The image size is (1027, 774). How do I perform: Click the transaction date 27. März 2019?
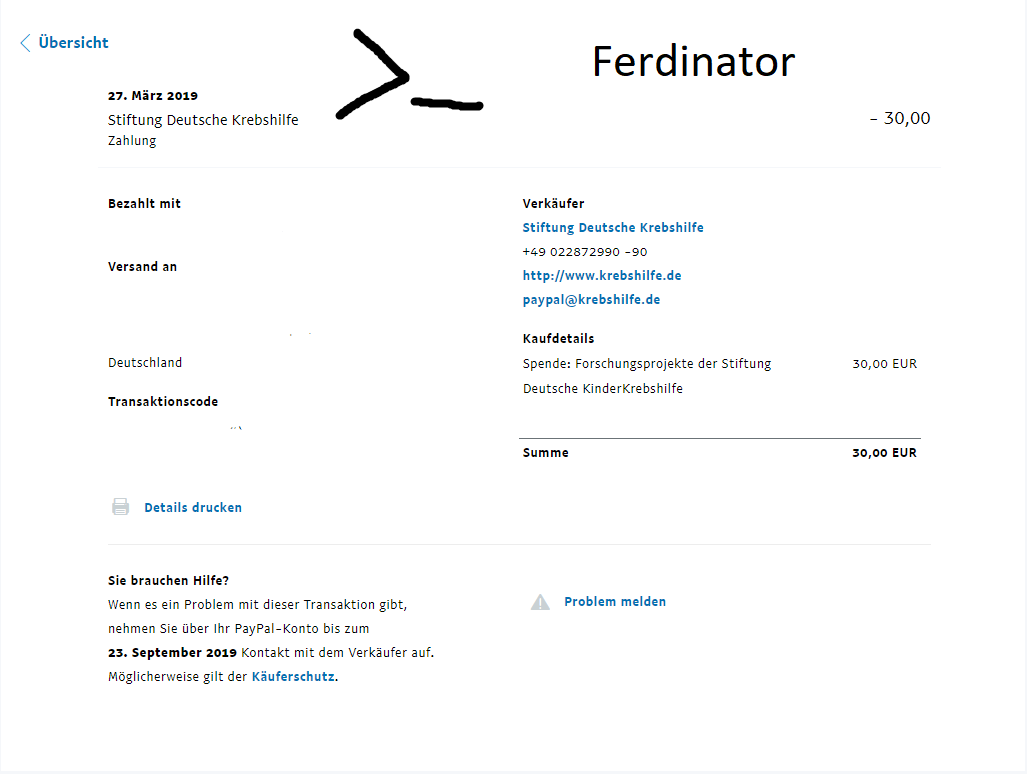[153, 96]
